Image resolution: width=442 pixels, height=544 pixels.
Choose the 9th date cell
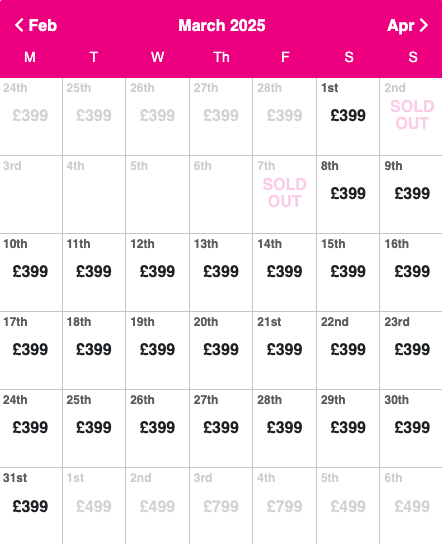pos(411,195)
